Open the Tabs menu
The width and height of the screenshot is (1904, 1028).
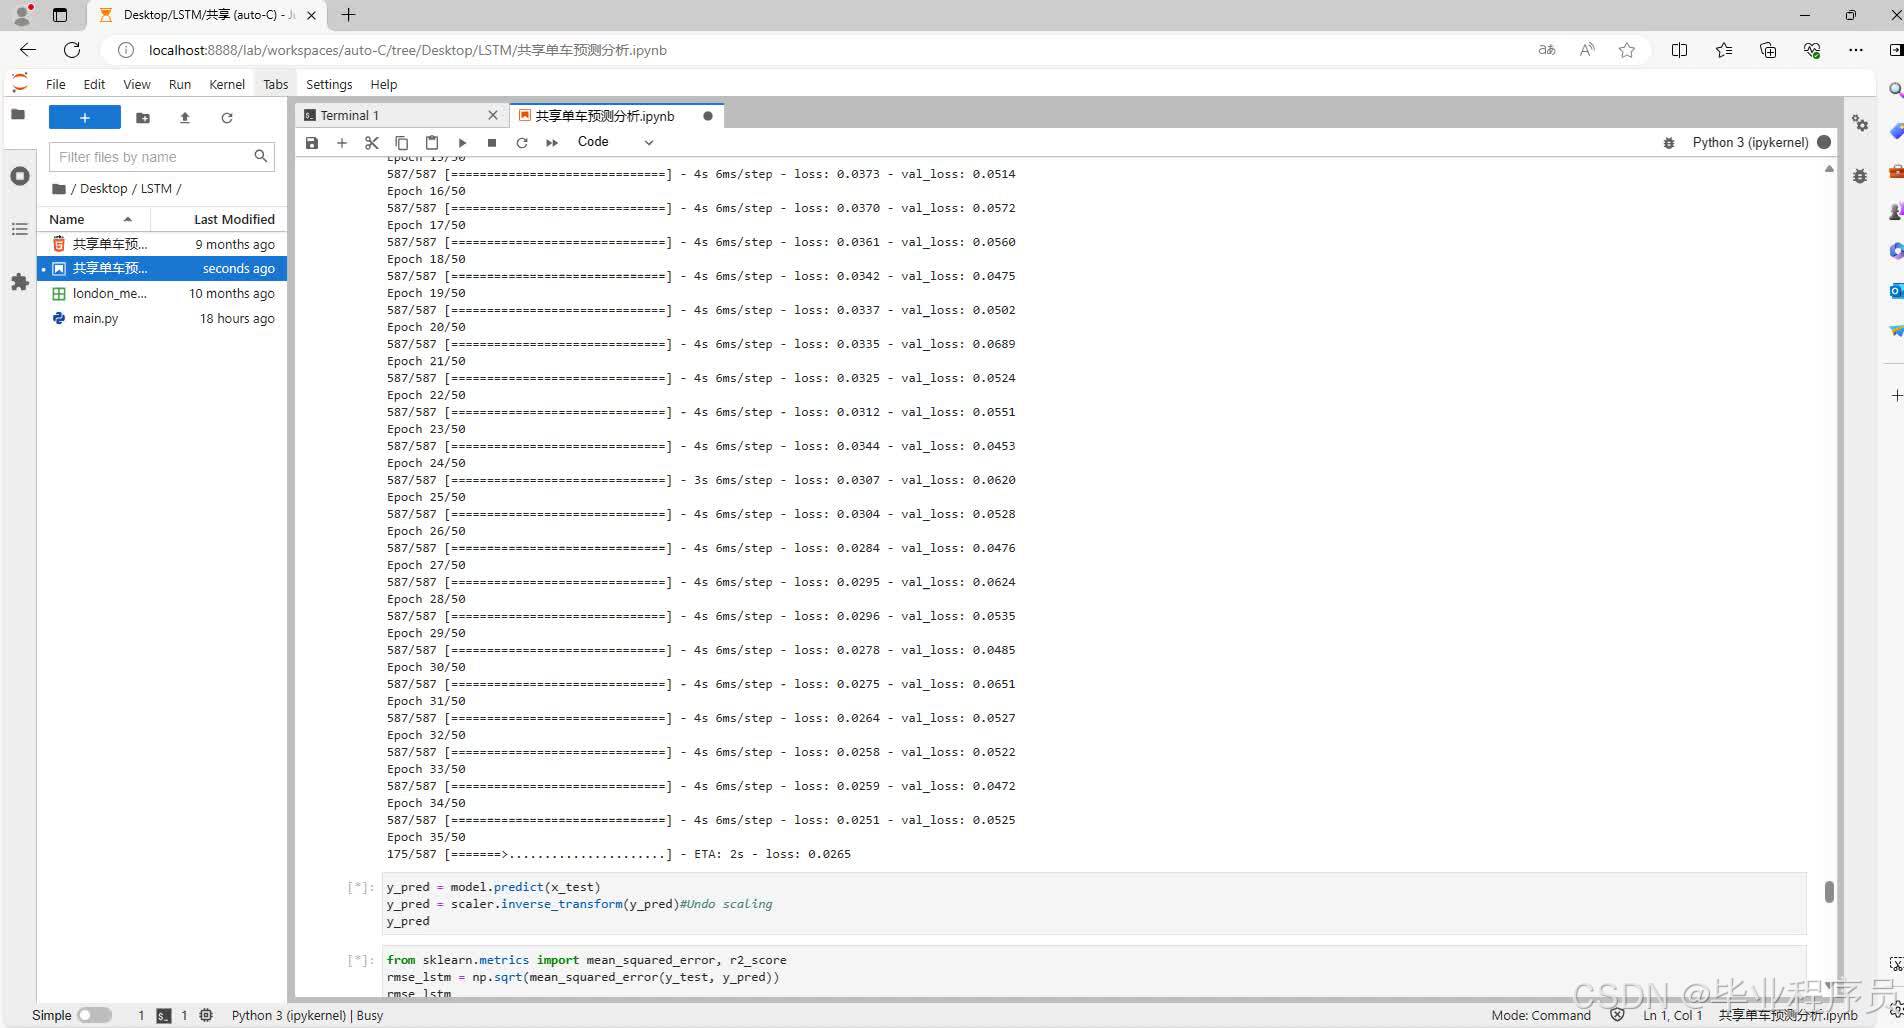click(276, 84)
